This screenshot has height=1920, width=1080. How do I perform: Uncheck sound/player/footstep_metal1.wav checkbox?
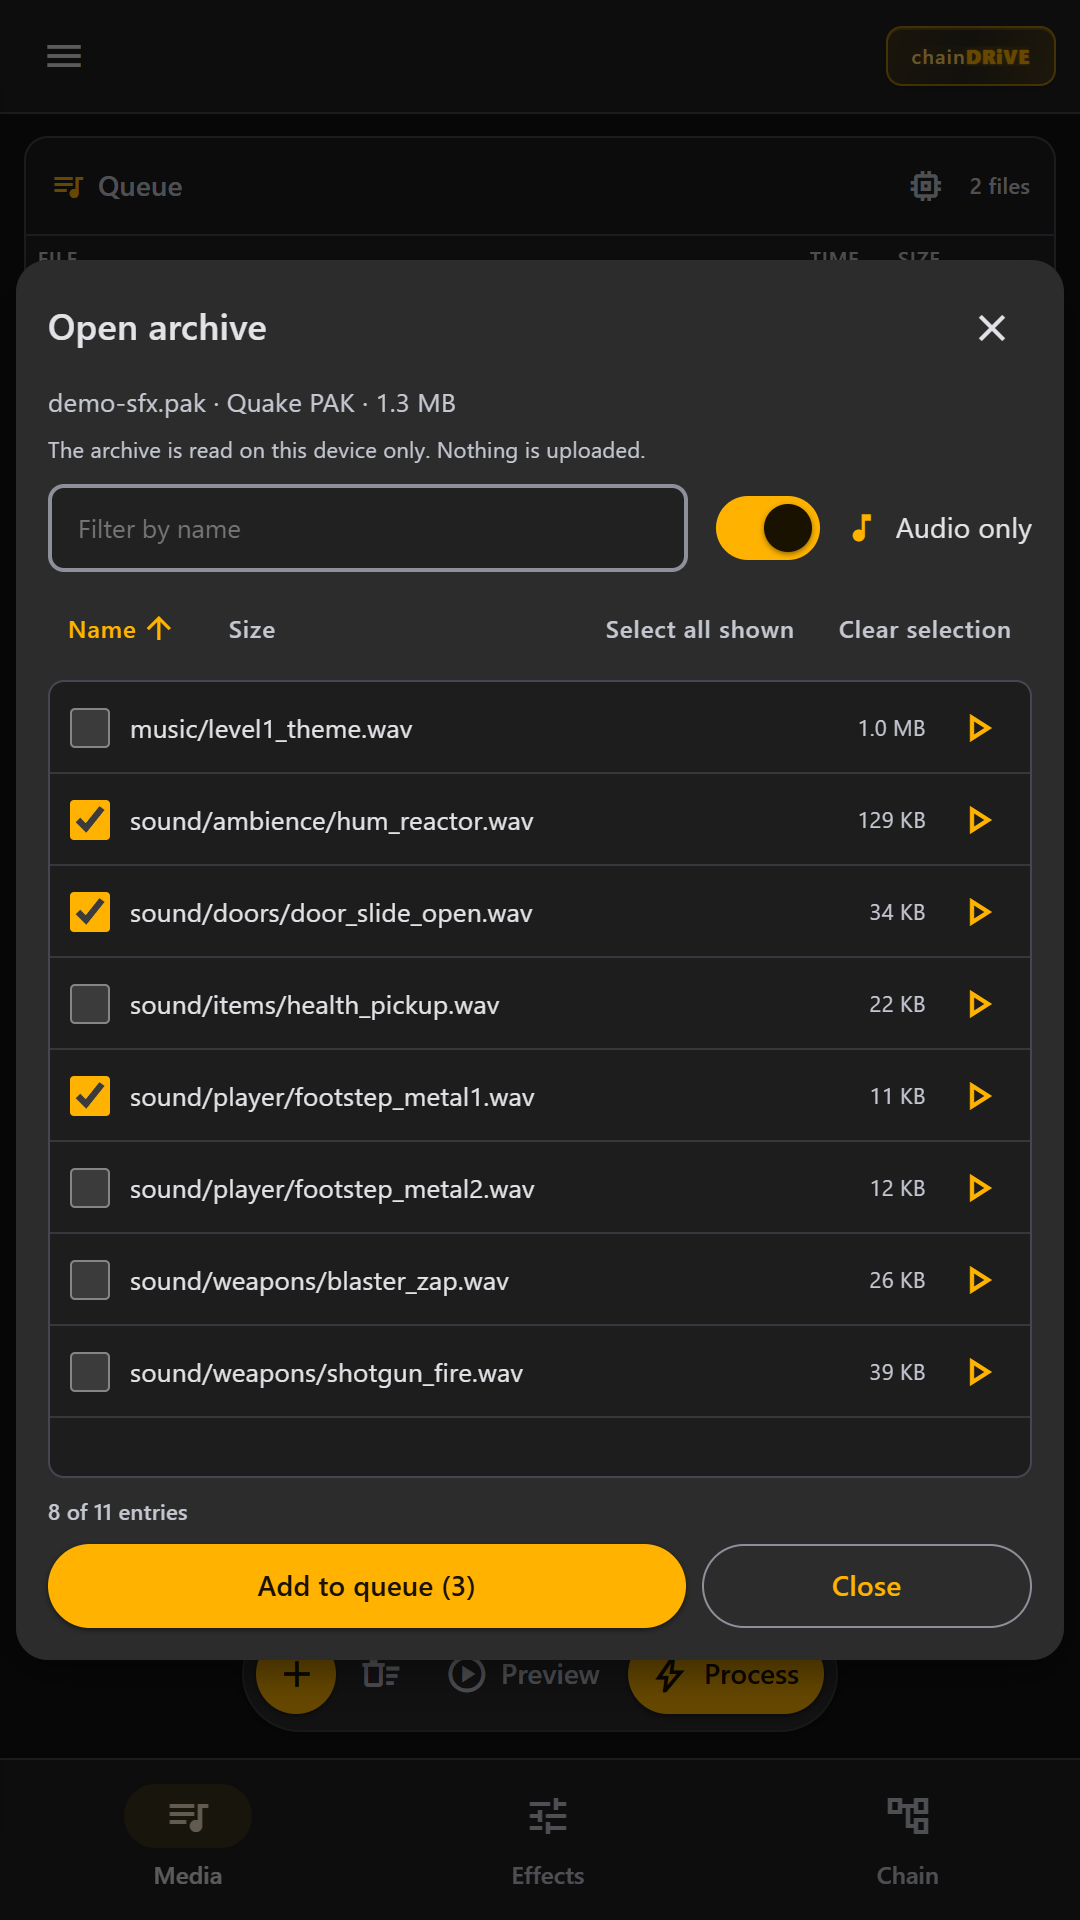90,1096
